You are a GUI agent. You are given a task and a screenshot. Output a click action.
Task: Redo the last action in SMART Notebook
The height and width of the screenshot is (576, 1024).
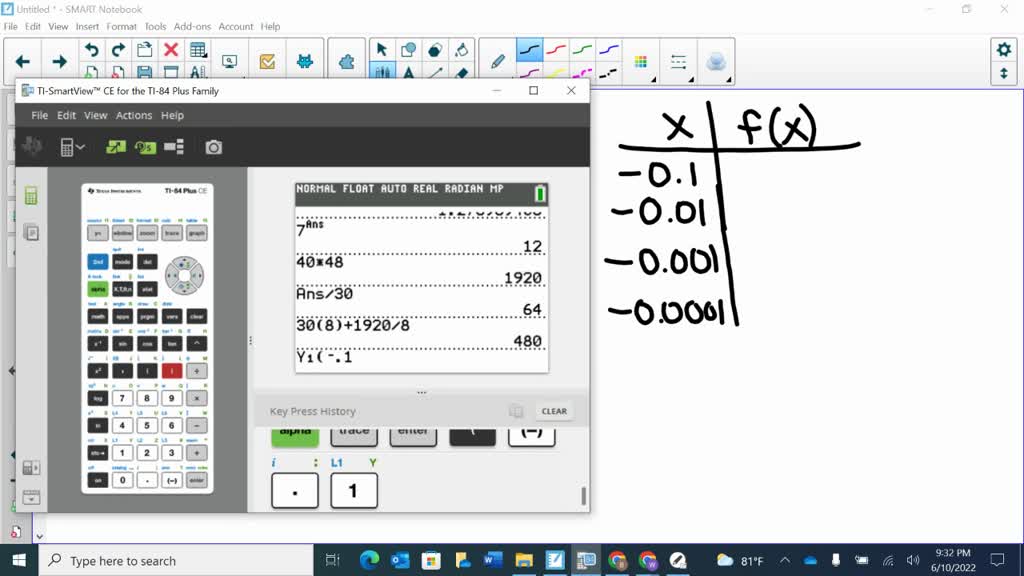coord(118,47)
